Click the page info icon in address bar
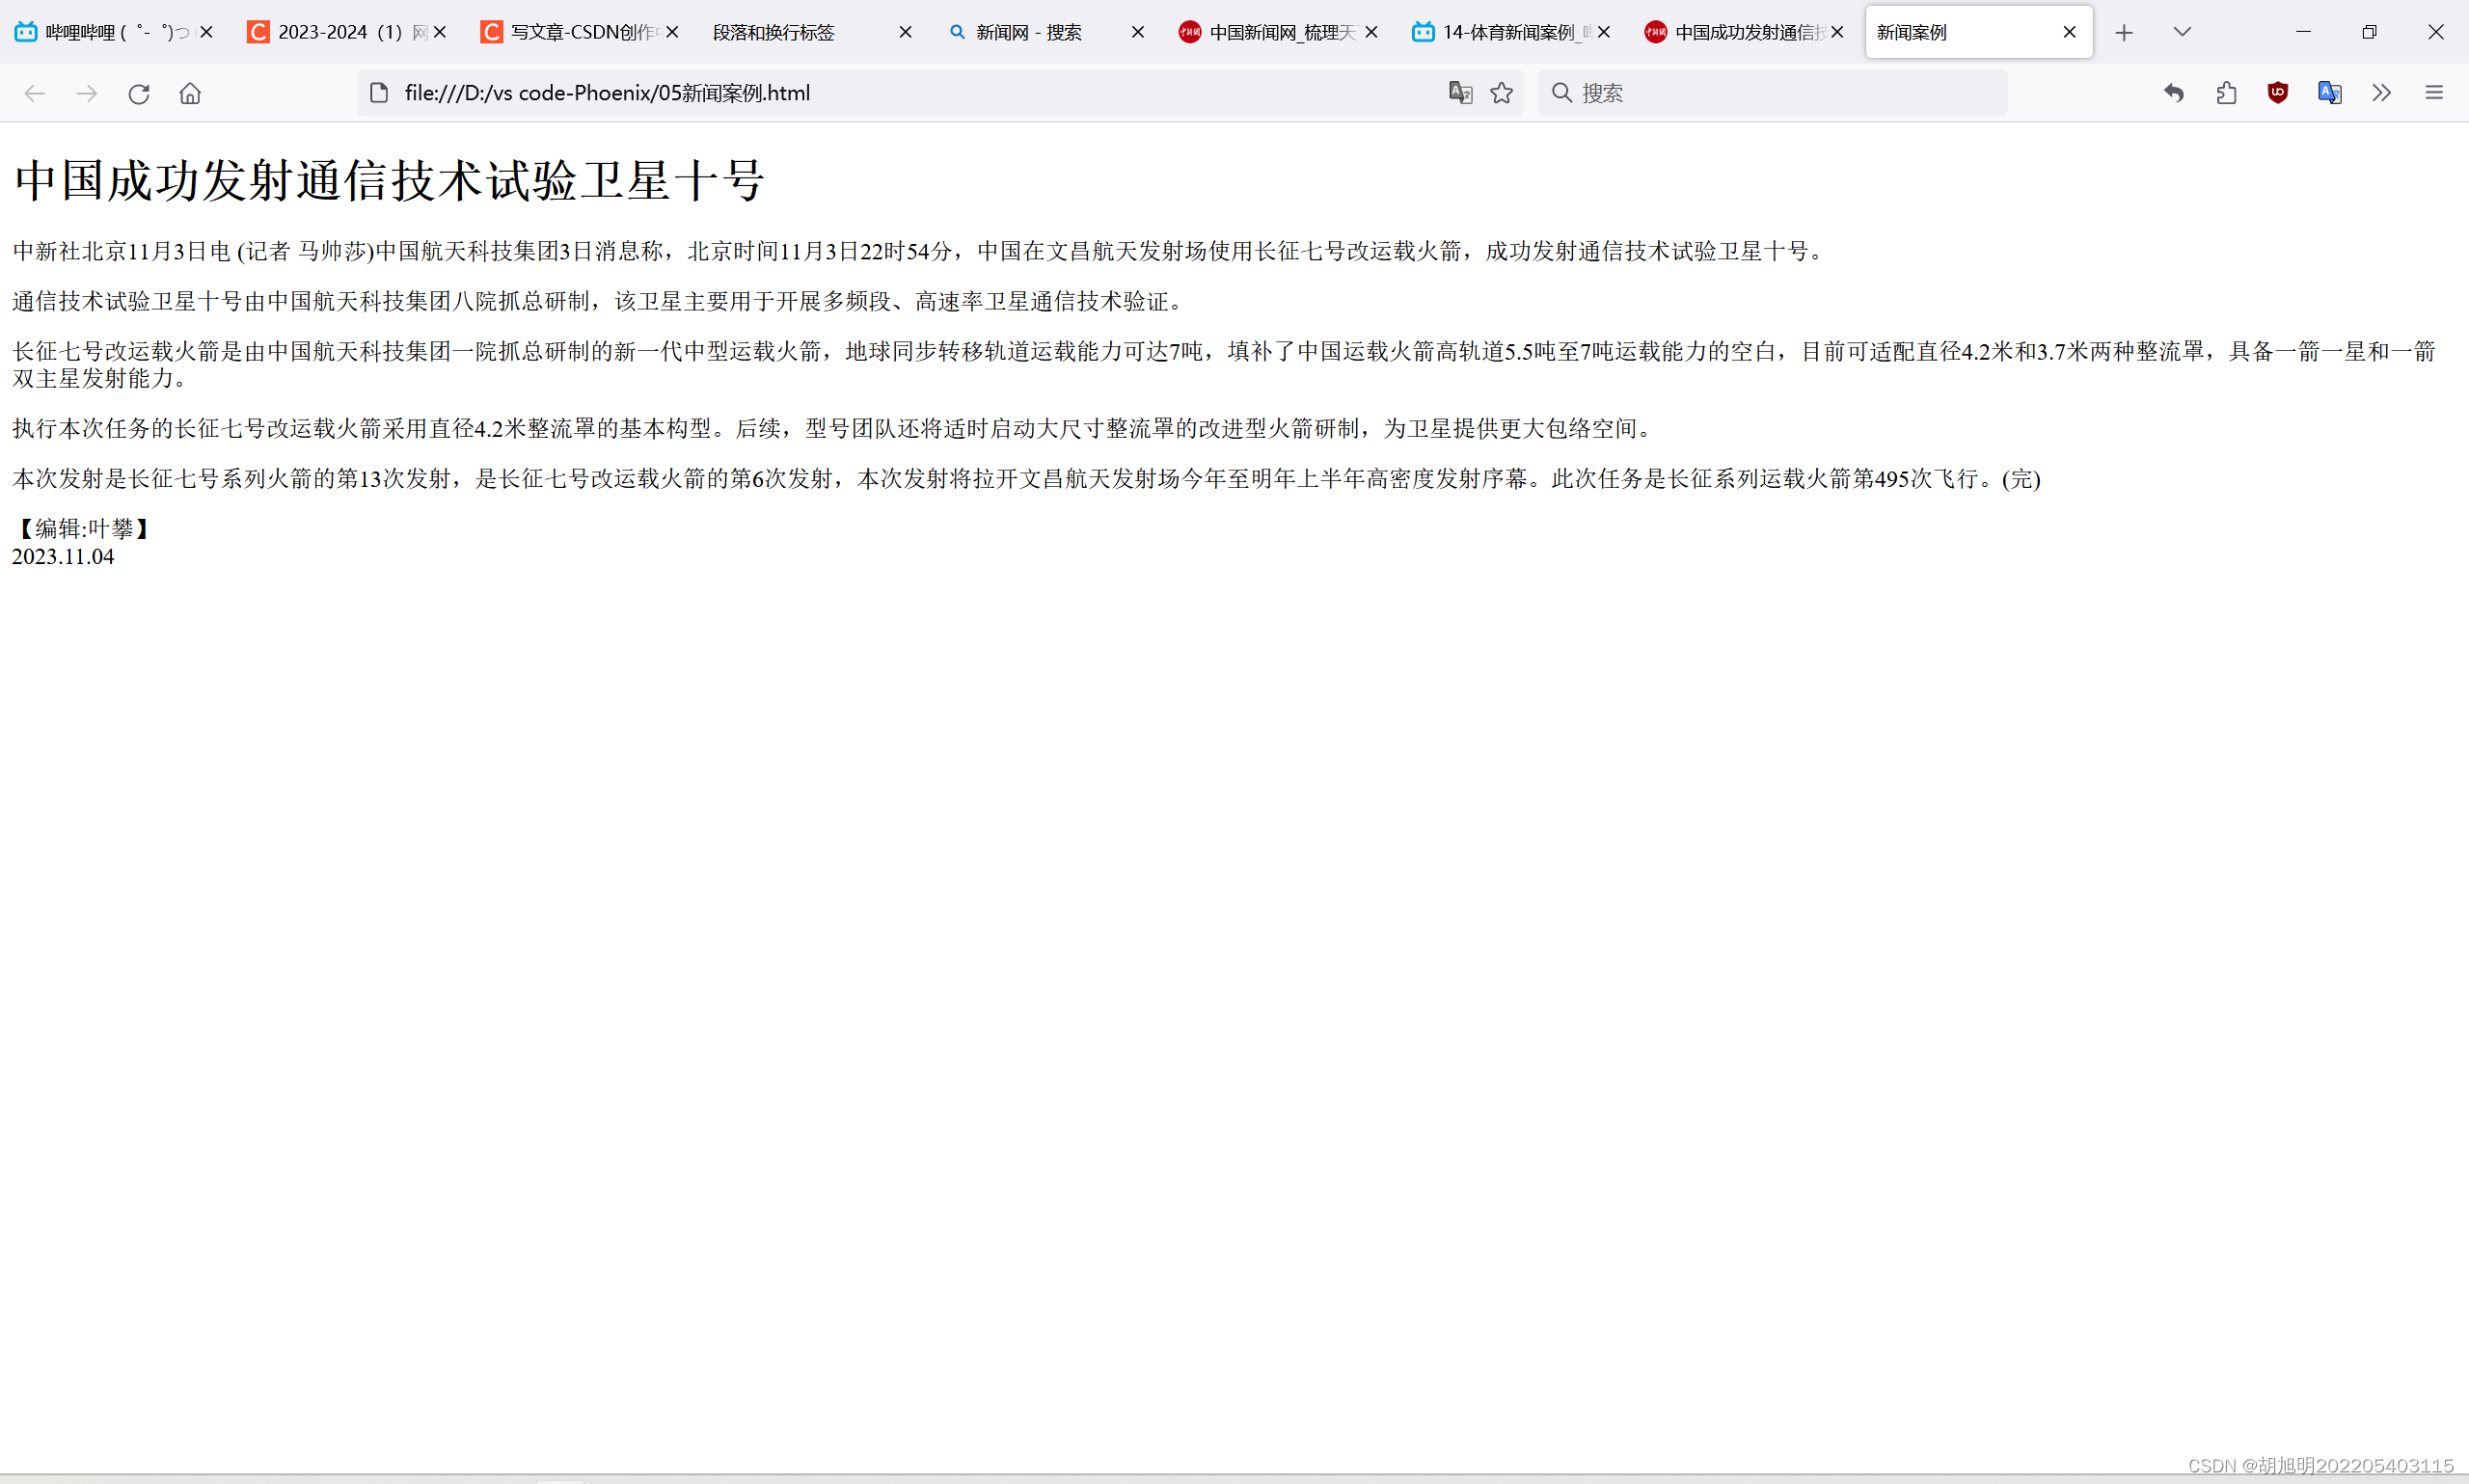Screen dimensions: 2469x1484 378,92
